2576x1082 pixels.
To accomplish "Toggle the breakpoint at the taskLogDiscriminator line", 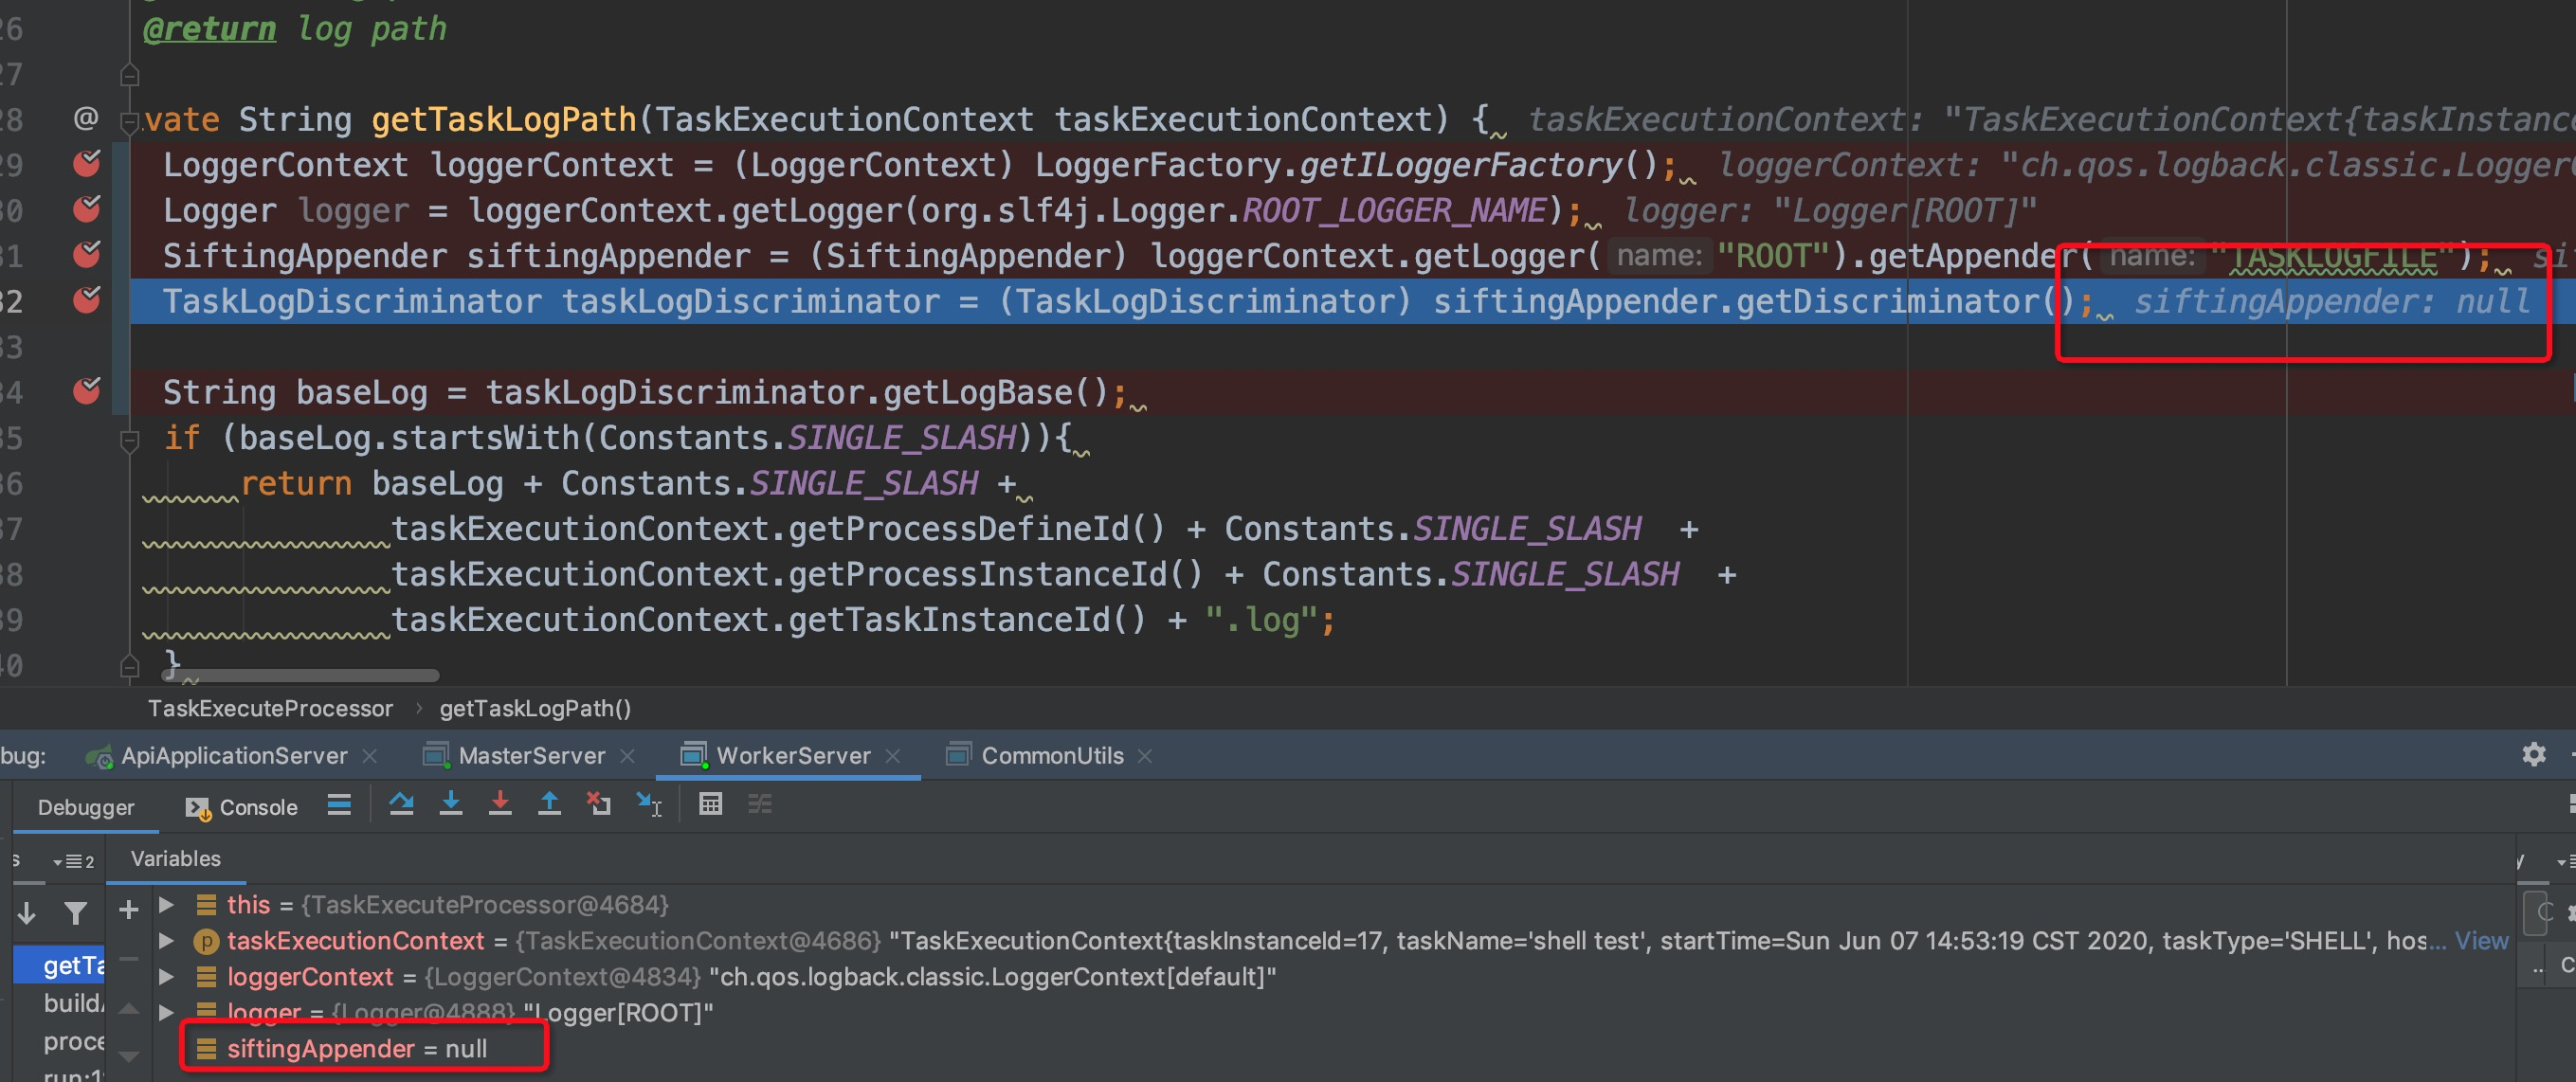I will point(87,300).
